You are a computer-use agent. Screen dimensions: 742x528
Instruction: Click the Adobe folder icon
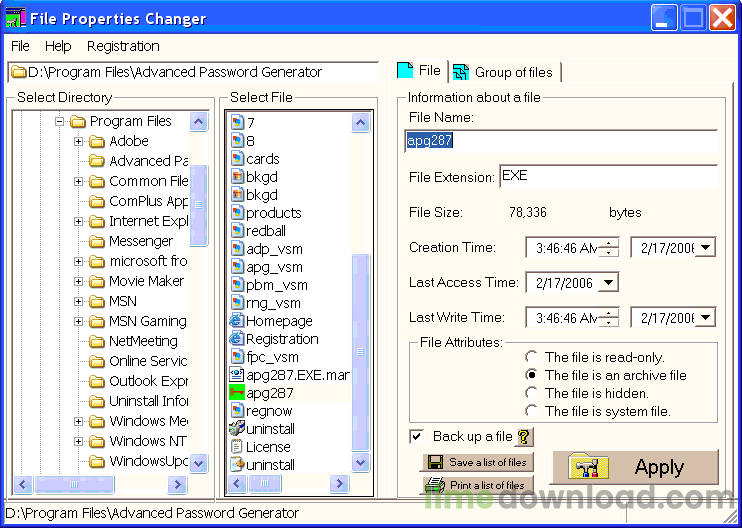pos(97,141)
